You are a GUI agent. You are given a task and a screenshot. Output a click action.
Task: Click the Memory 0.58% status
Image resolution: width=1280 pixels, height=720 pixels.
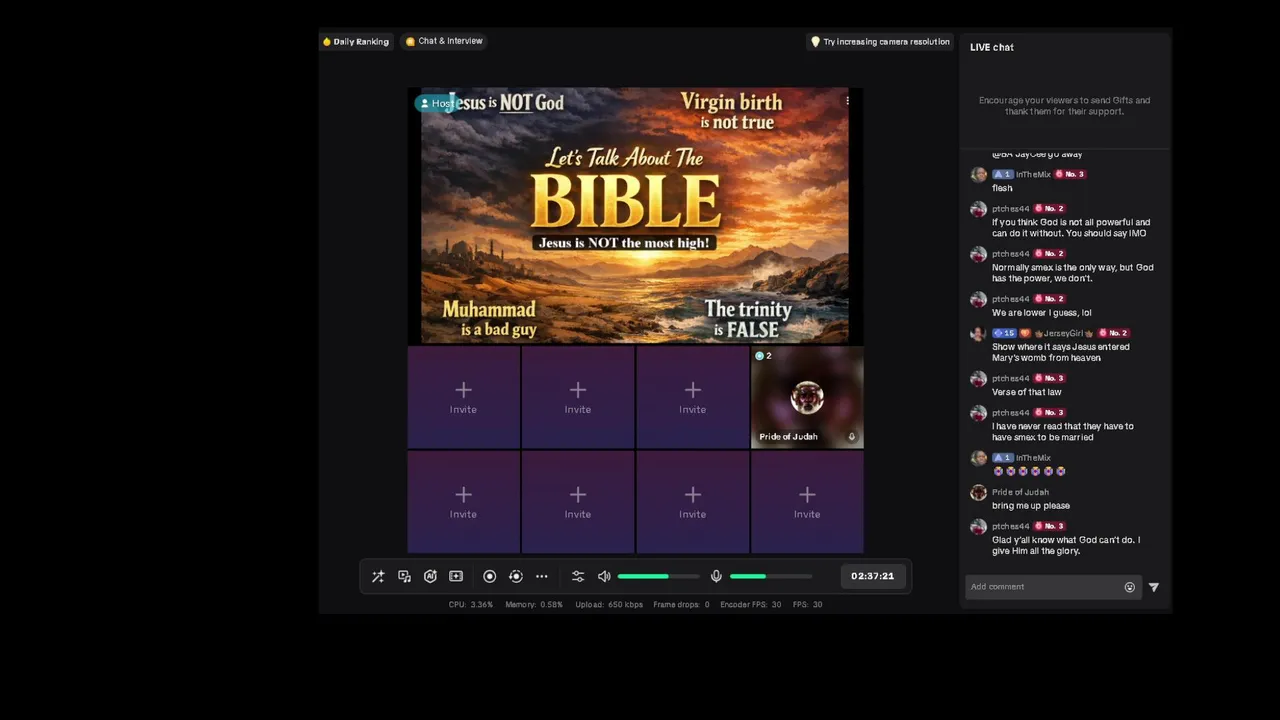click(x=534, y=605)
